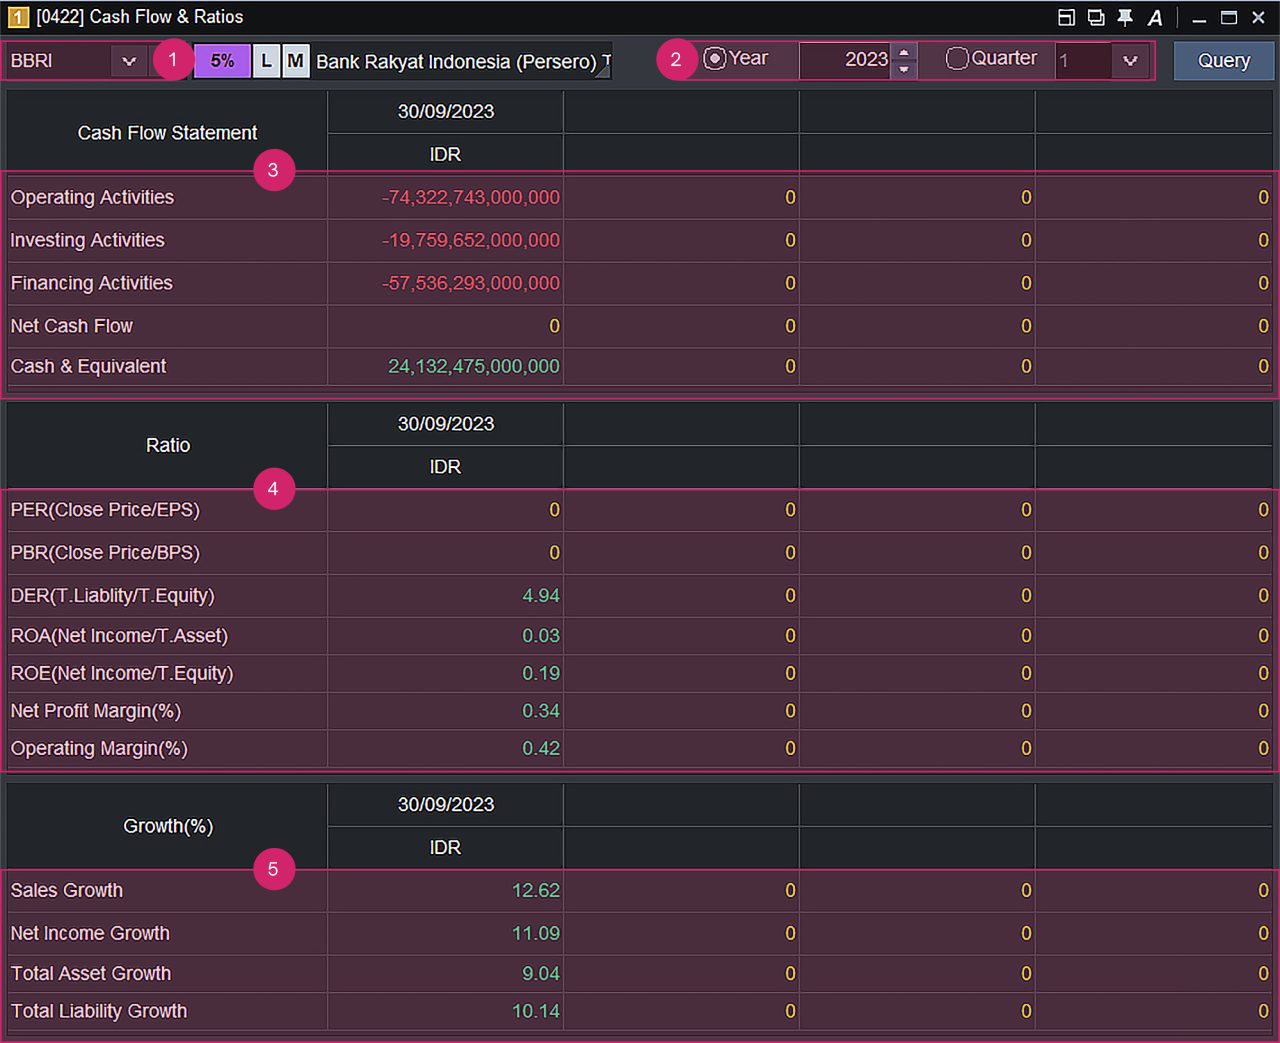Click the Net Income Growth row label
The image size is (1280, 1043).
tap(90, 933)
